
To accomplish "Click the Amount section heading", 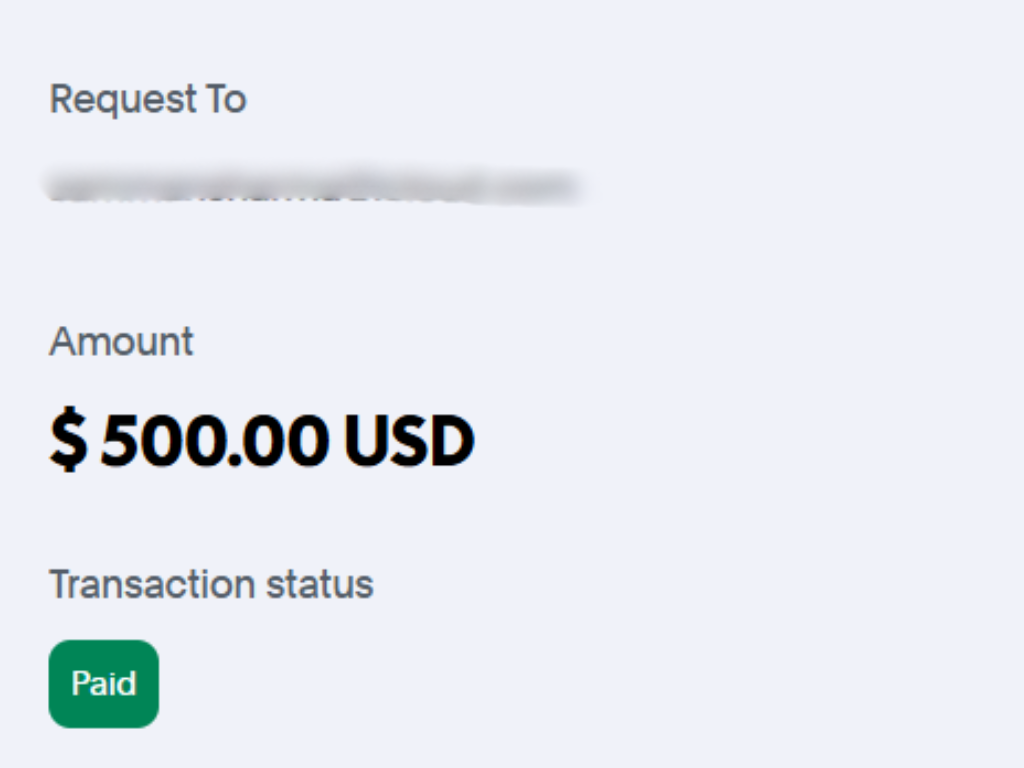I will [120, 341].
